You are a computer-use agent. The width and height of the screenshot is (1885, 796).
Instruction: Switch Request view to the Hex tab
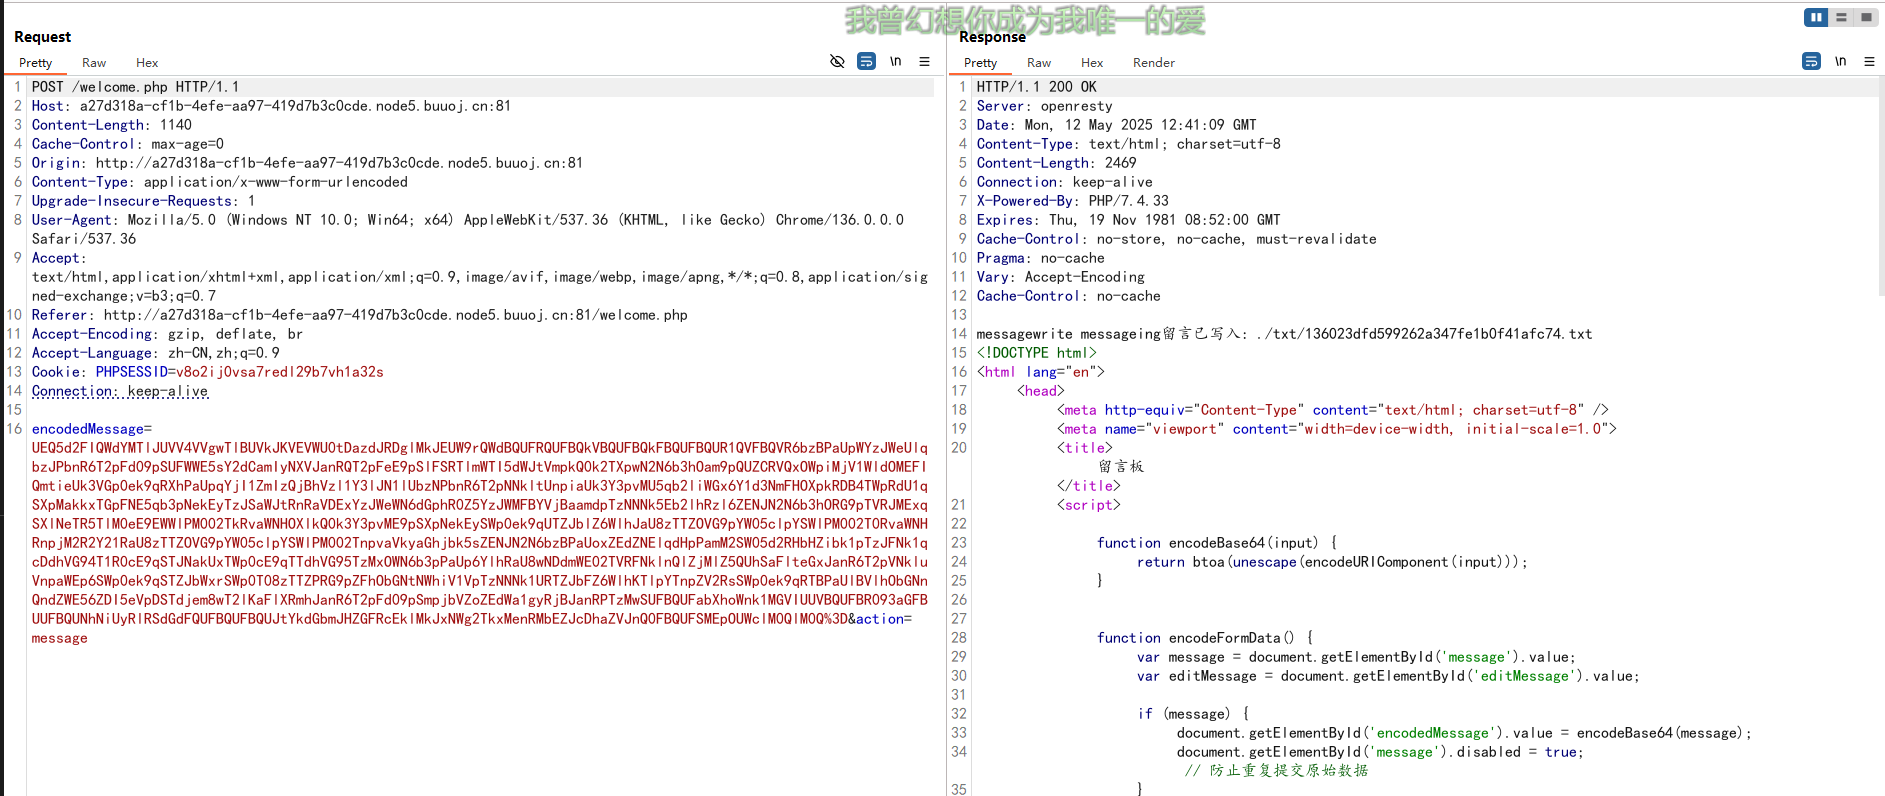pos(147,63)
